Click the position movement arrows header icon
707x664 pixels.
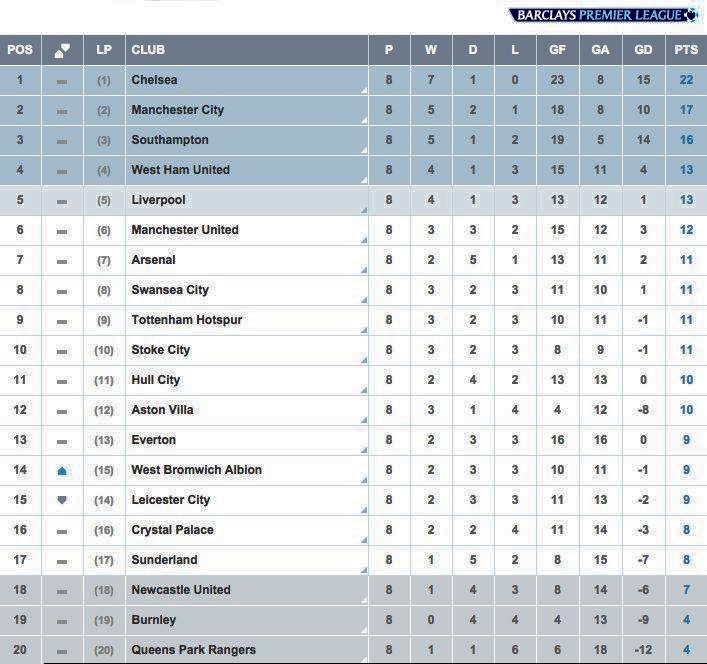point(62,50)
